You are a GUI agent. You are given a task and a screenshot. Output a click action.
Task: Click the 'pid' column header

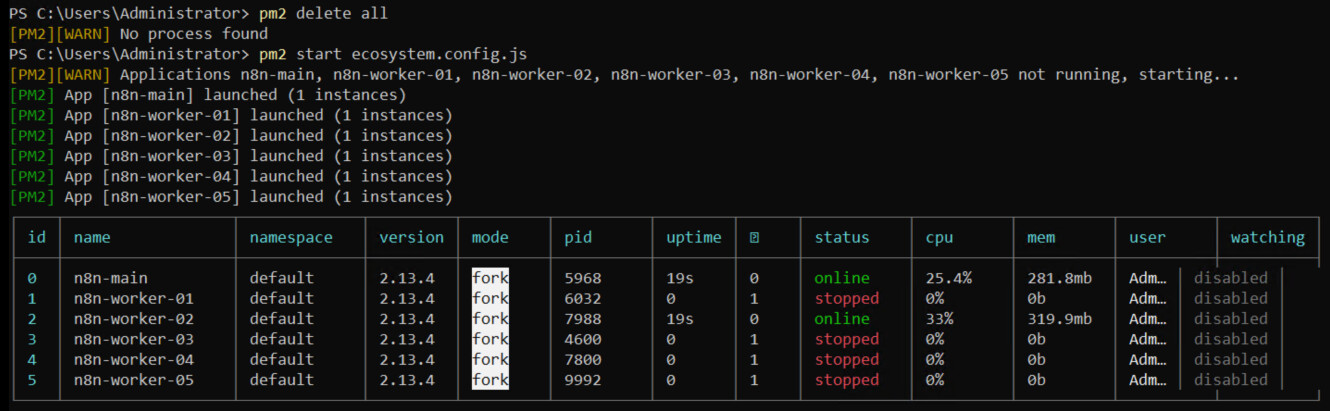click(x=578, y=238)
